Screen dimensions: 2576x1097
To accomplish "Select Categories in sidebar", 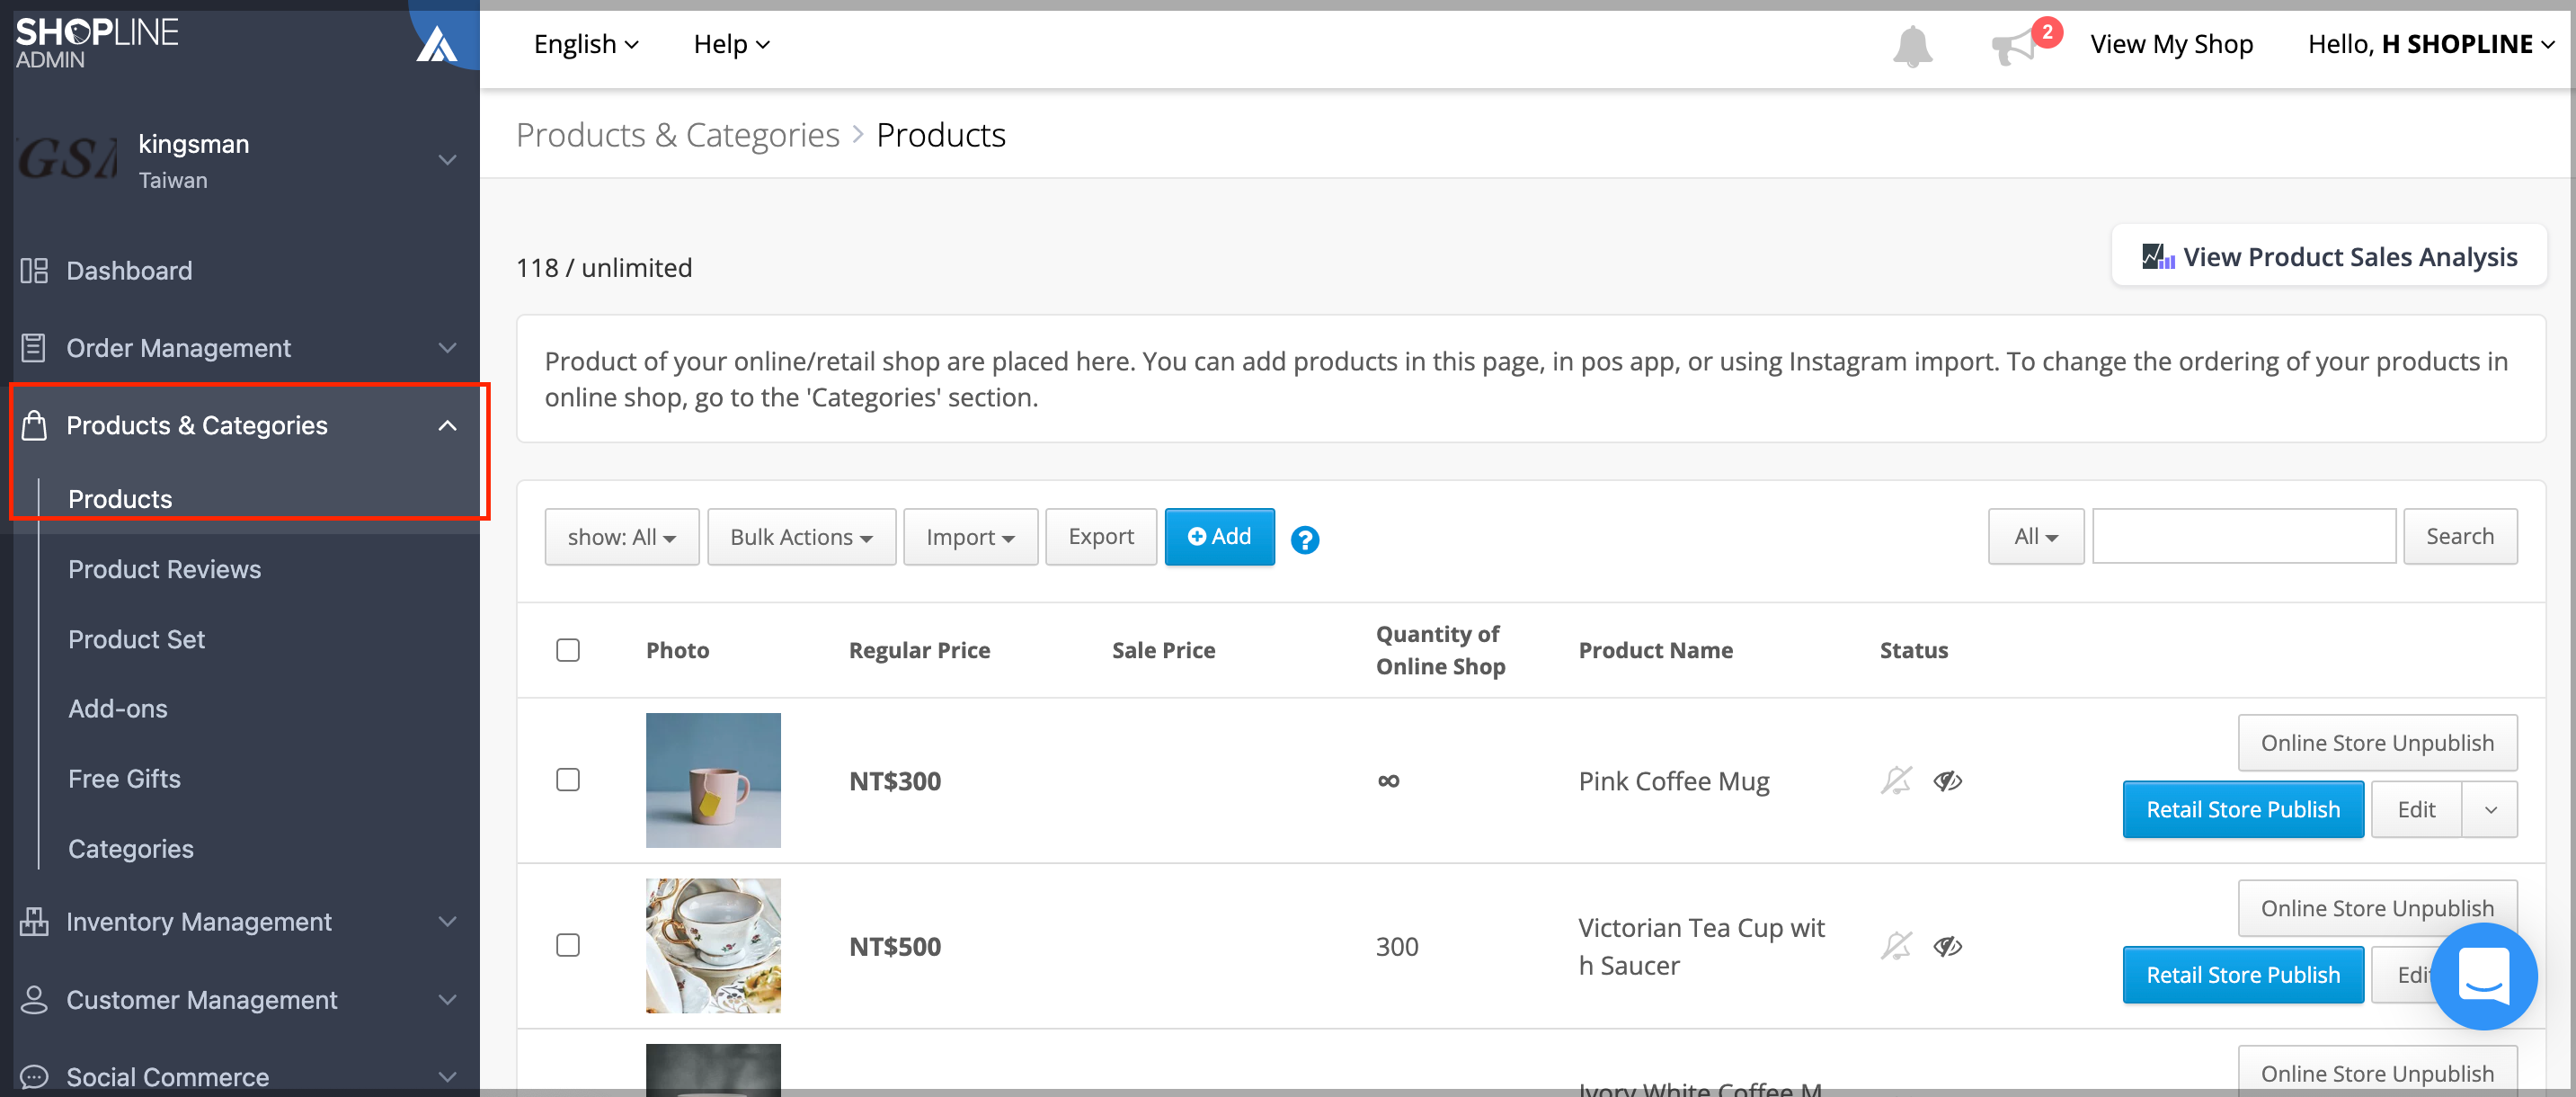I will click(131, 849).
